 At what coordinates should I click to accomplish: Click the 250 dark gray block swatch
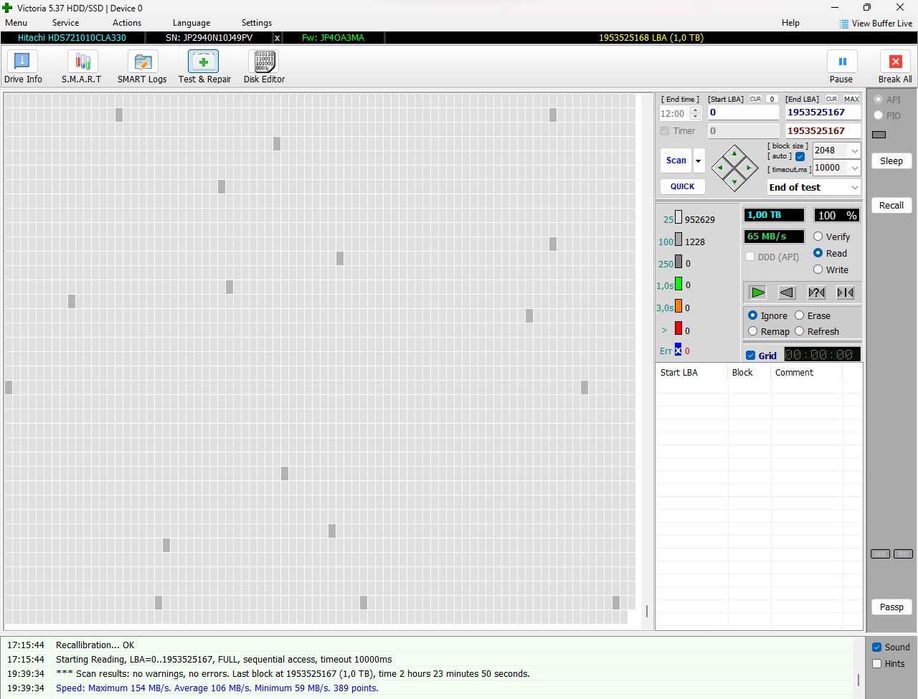[x=678, y=262]
